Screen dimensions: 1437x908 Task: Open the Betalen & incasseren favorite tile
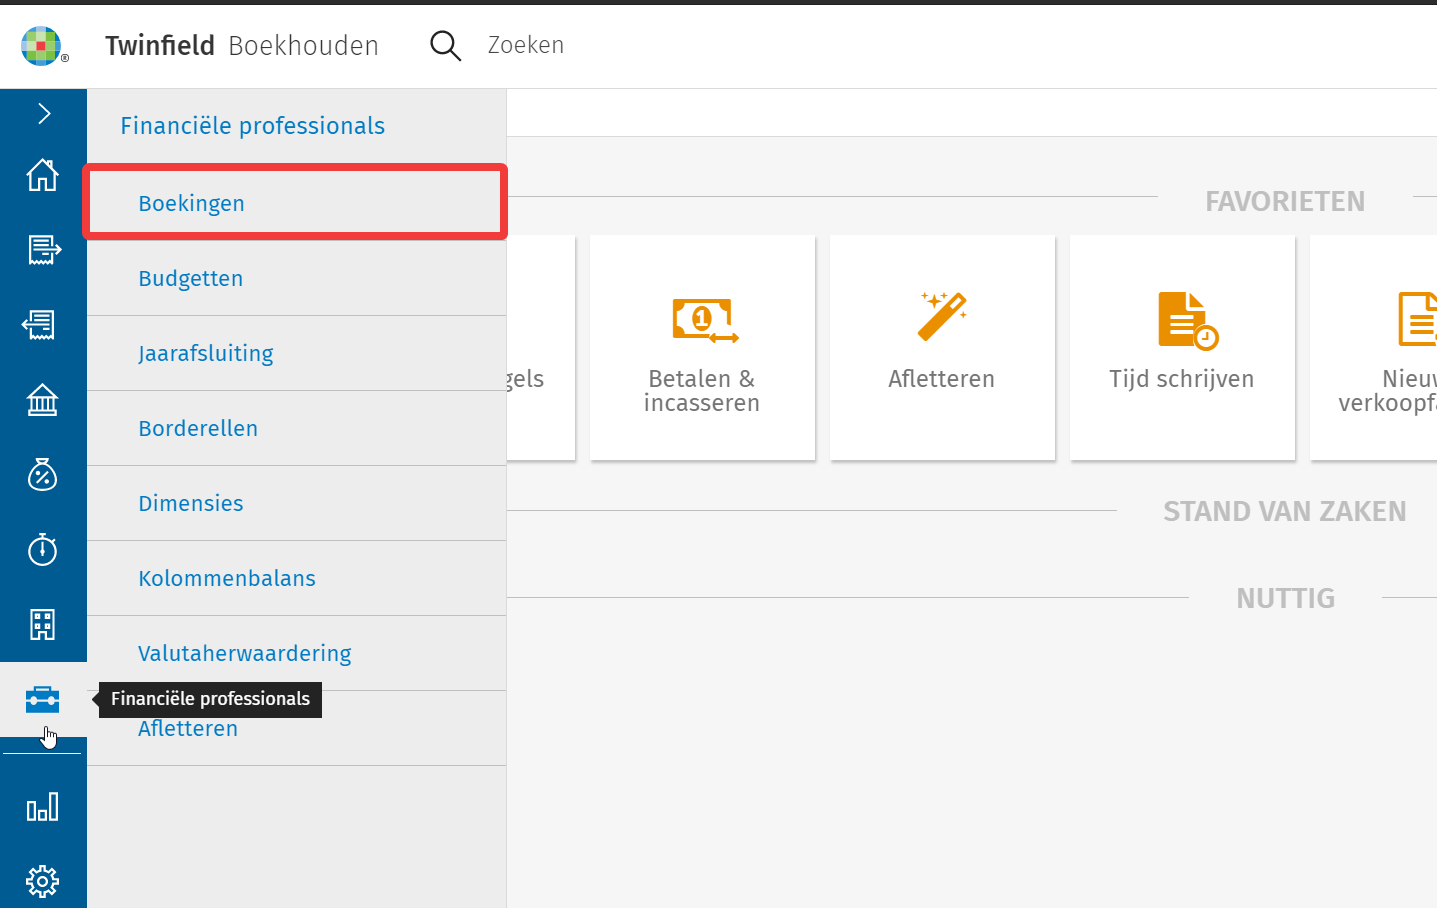(x=702, y=348)
